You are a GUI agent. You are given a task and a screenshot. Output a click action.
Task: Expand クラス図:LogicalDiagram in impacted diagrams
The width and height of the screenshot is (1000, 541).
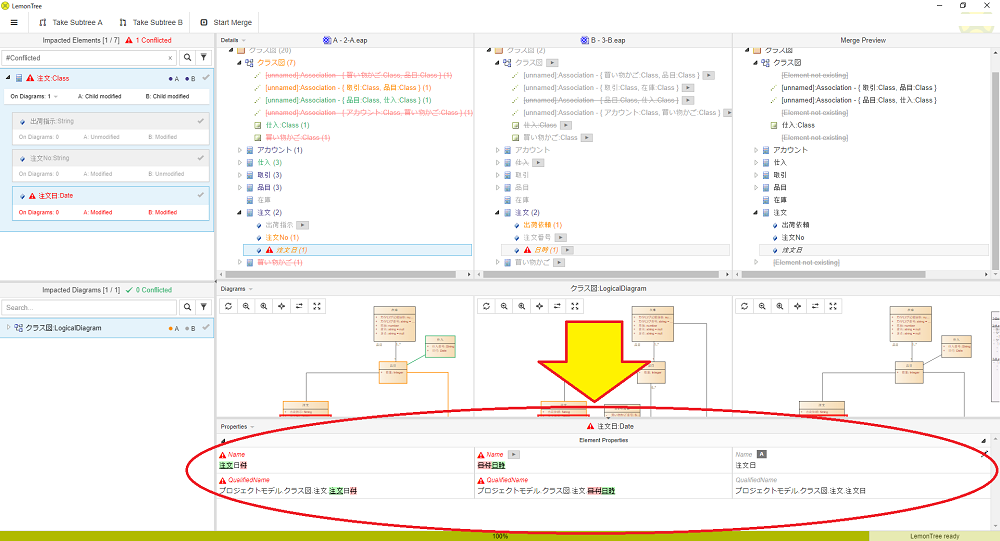[8, 327]
